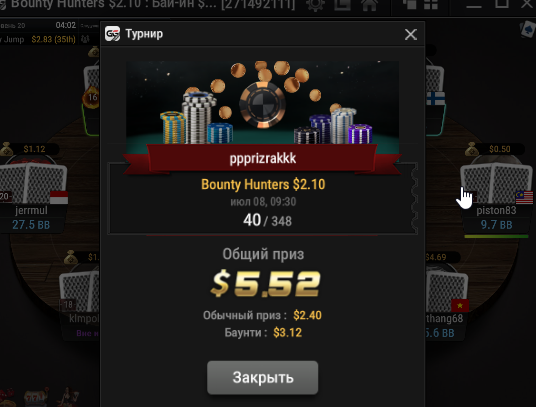Close the Турнир dialog with X
Image resolution: width=536 pixels, height=407 pixels.
click(x=411, y=34)
